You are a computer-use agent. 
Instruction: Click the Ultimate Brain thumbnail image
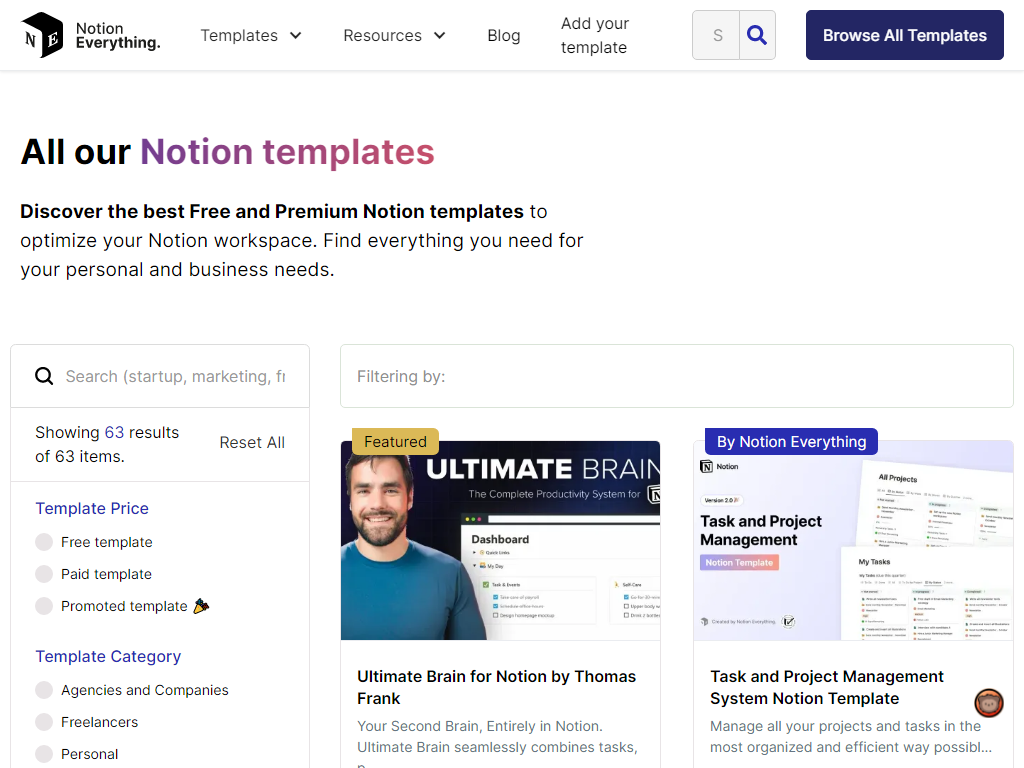(x=500, y=541)
